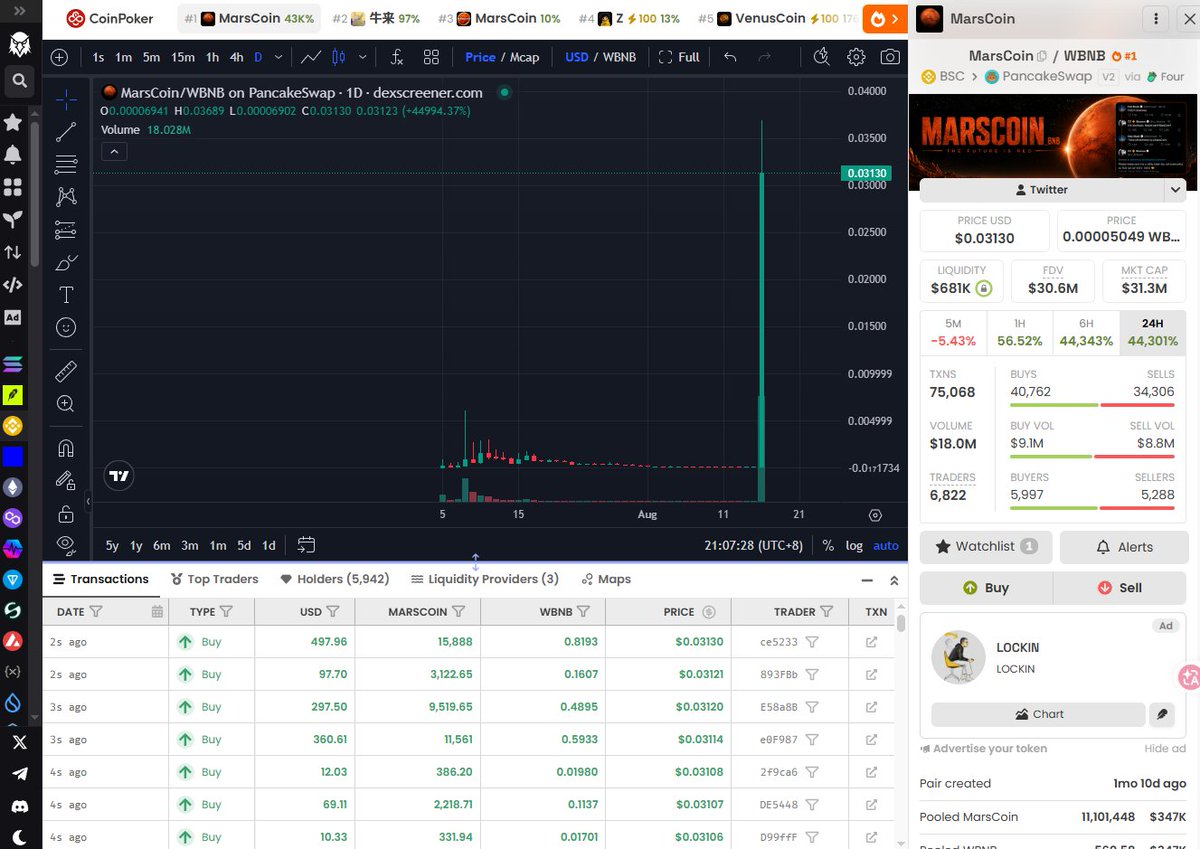Open alerts bell in sidebar
The image size is (1200, 849).
13,154
